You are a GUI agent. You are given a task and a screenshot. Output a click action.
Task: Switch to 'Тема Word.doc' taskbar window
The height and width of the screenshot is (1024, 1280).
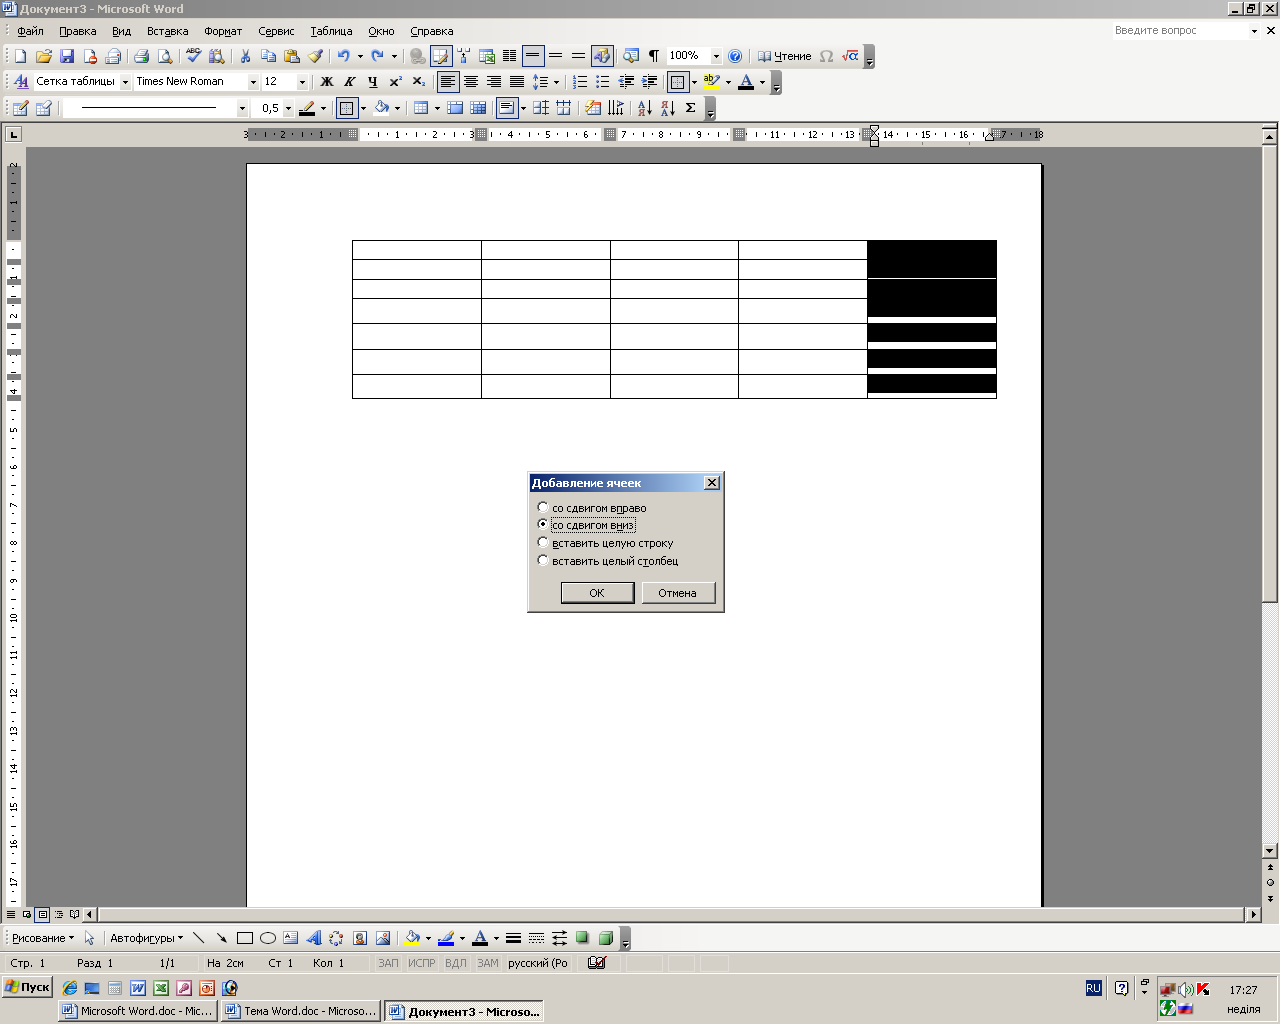301,1011
